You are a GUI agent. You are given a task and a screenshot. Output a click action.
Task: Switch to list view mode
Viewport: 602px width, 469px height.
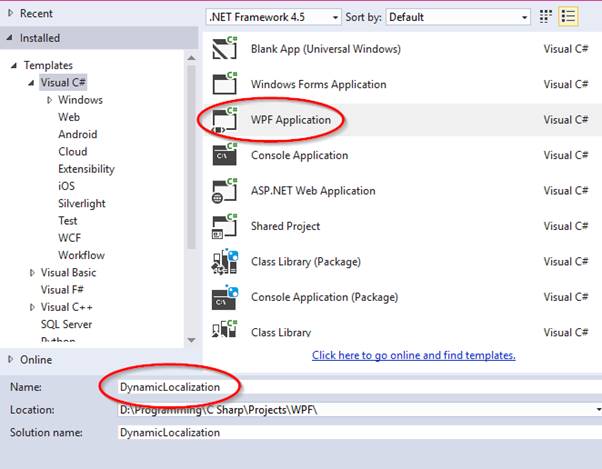coord(569,17)
